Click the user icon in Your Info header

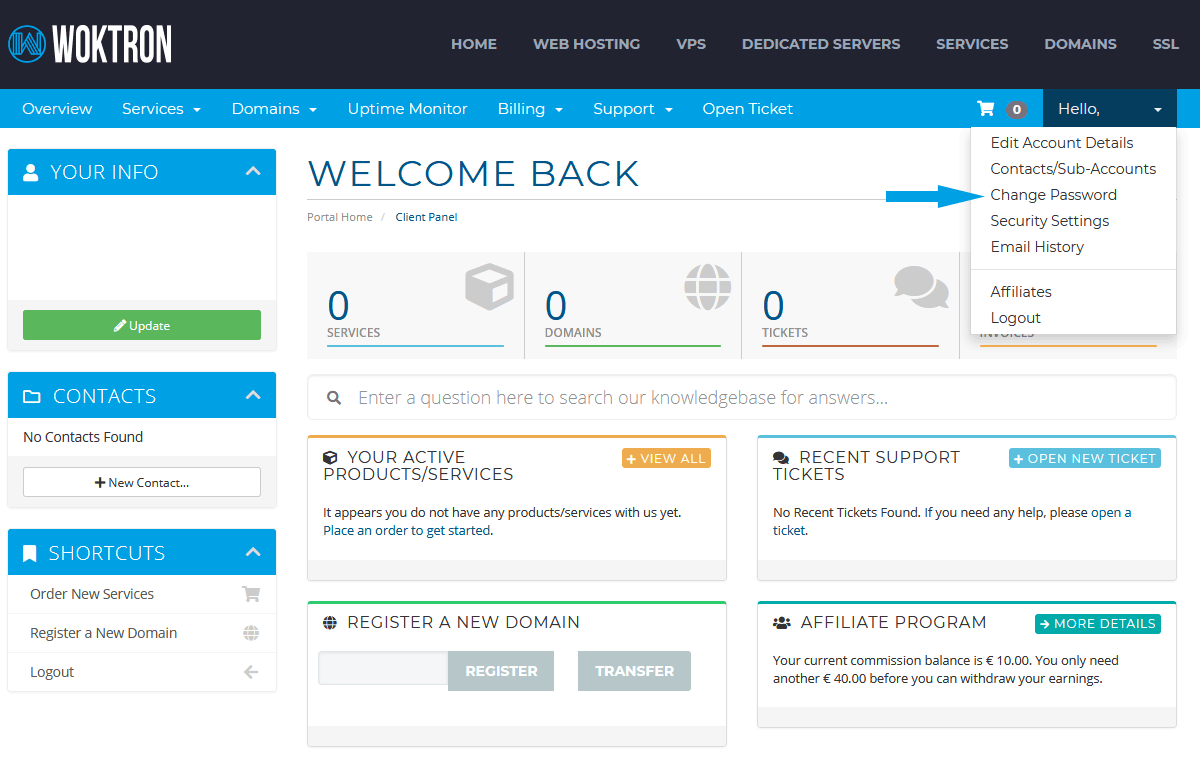pos(30,172)
